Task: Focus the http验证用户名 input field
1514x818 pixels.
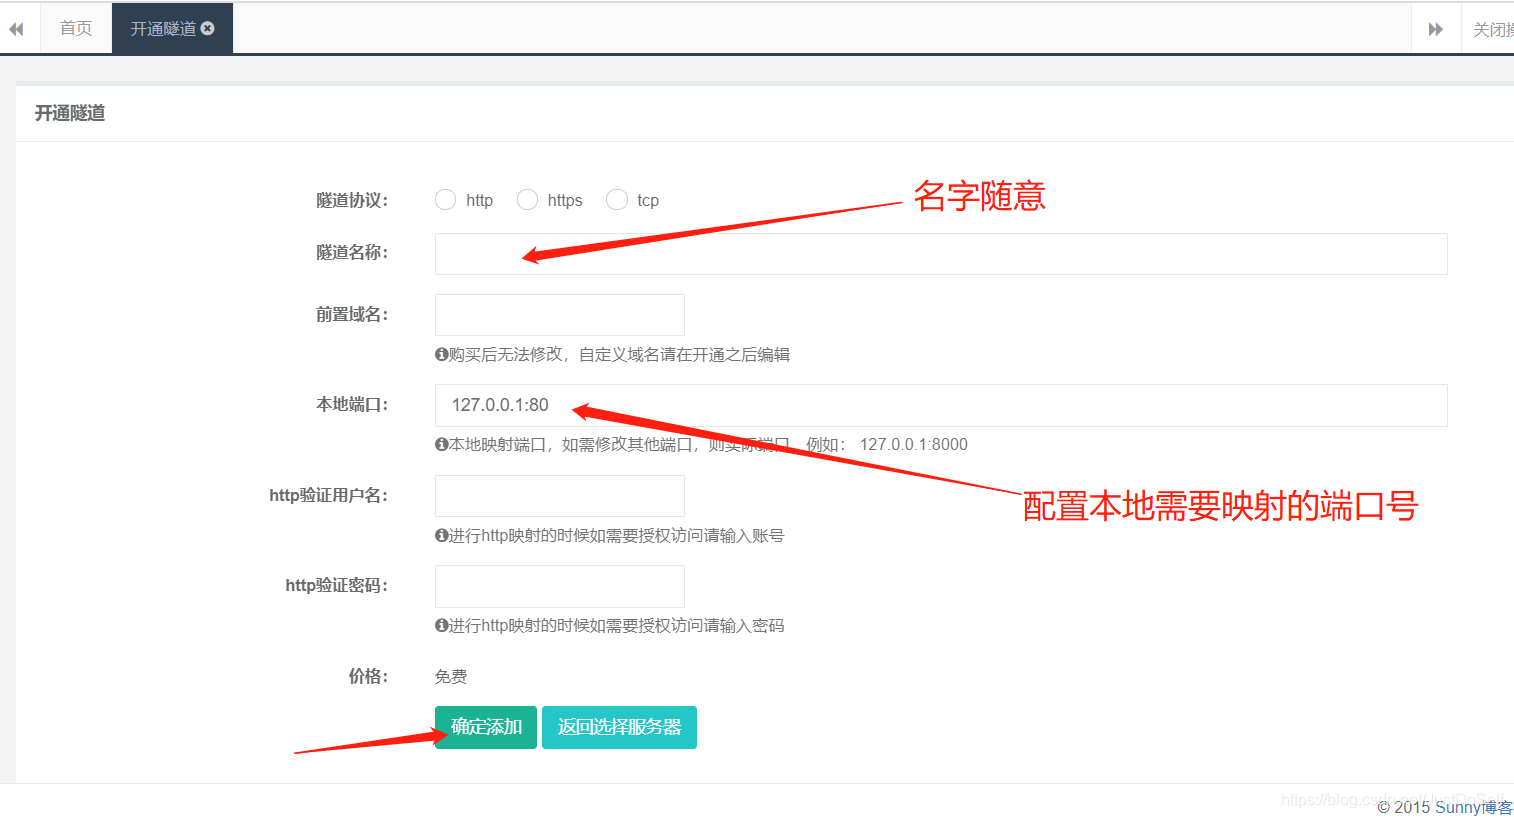Action: (x=560, y=496)
